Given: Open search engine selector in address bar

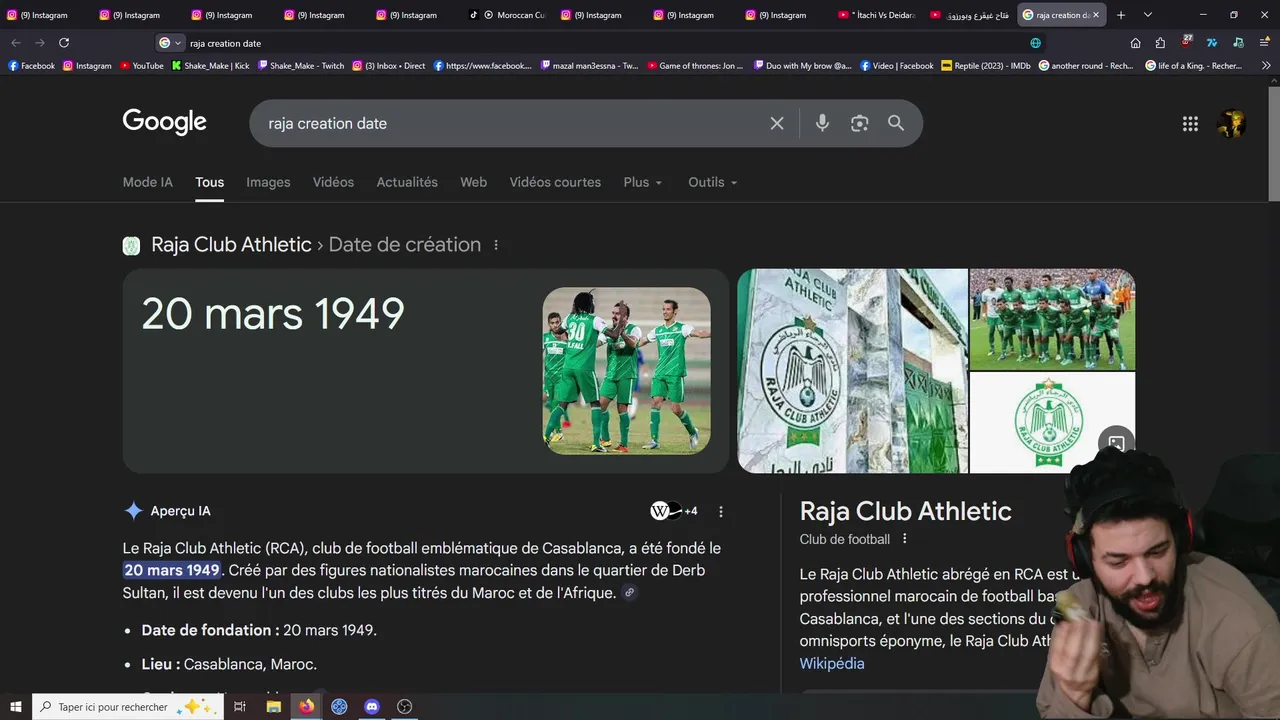Looking at the screenshot, I should click(x=170, y=43).
